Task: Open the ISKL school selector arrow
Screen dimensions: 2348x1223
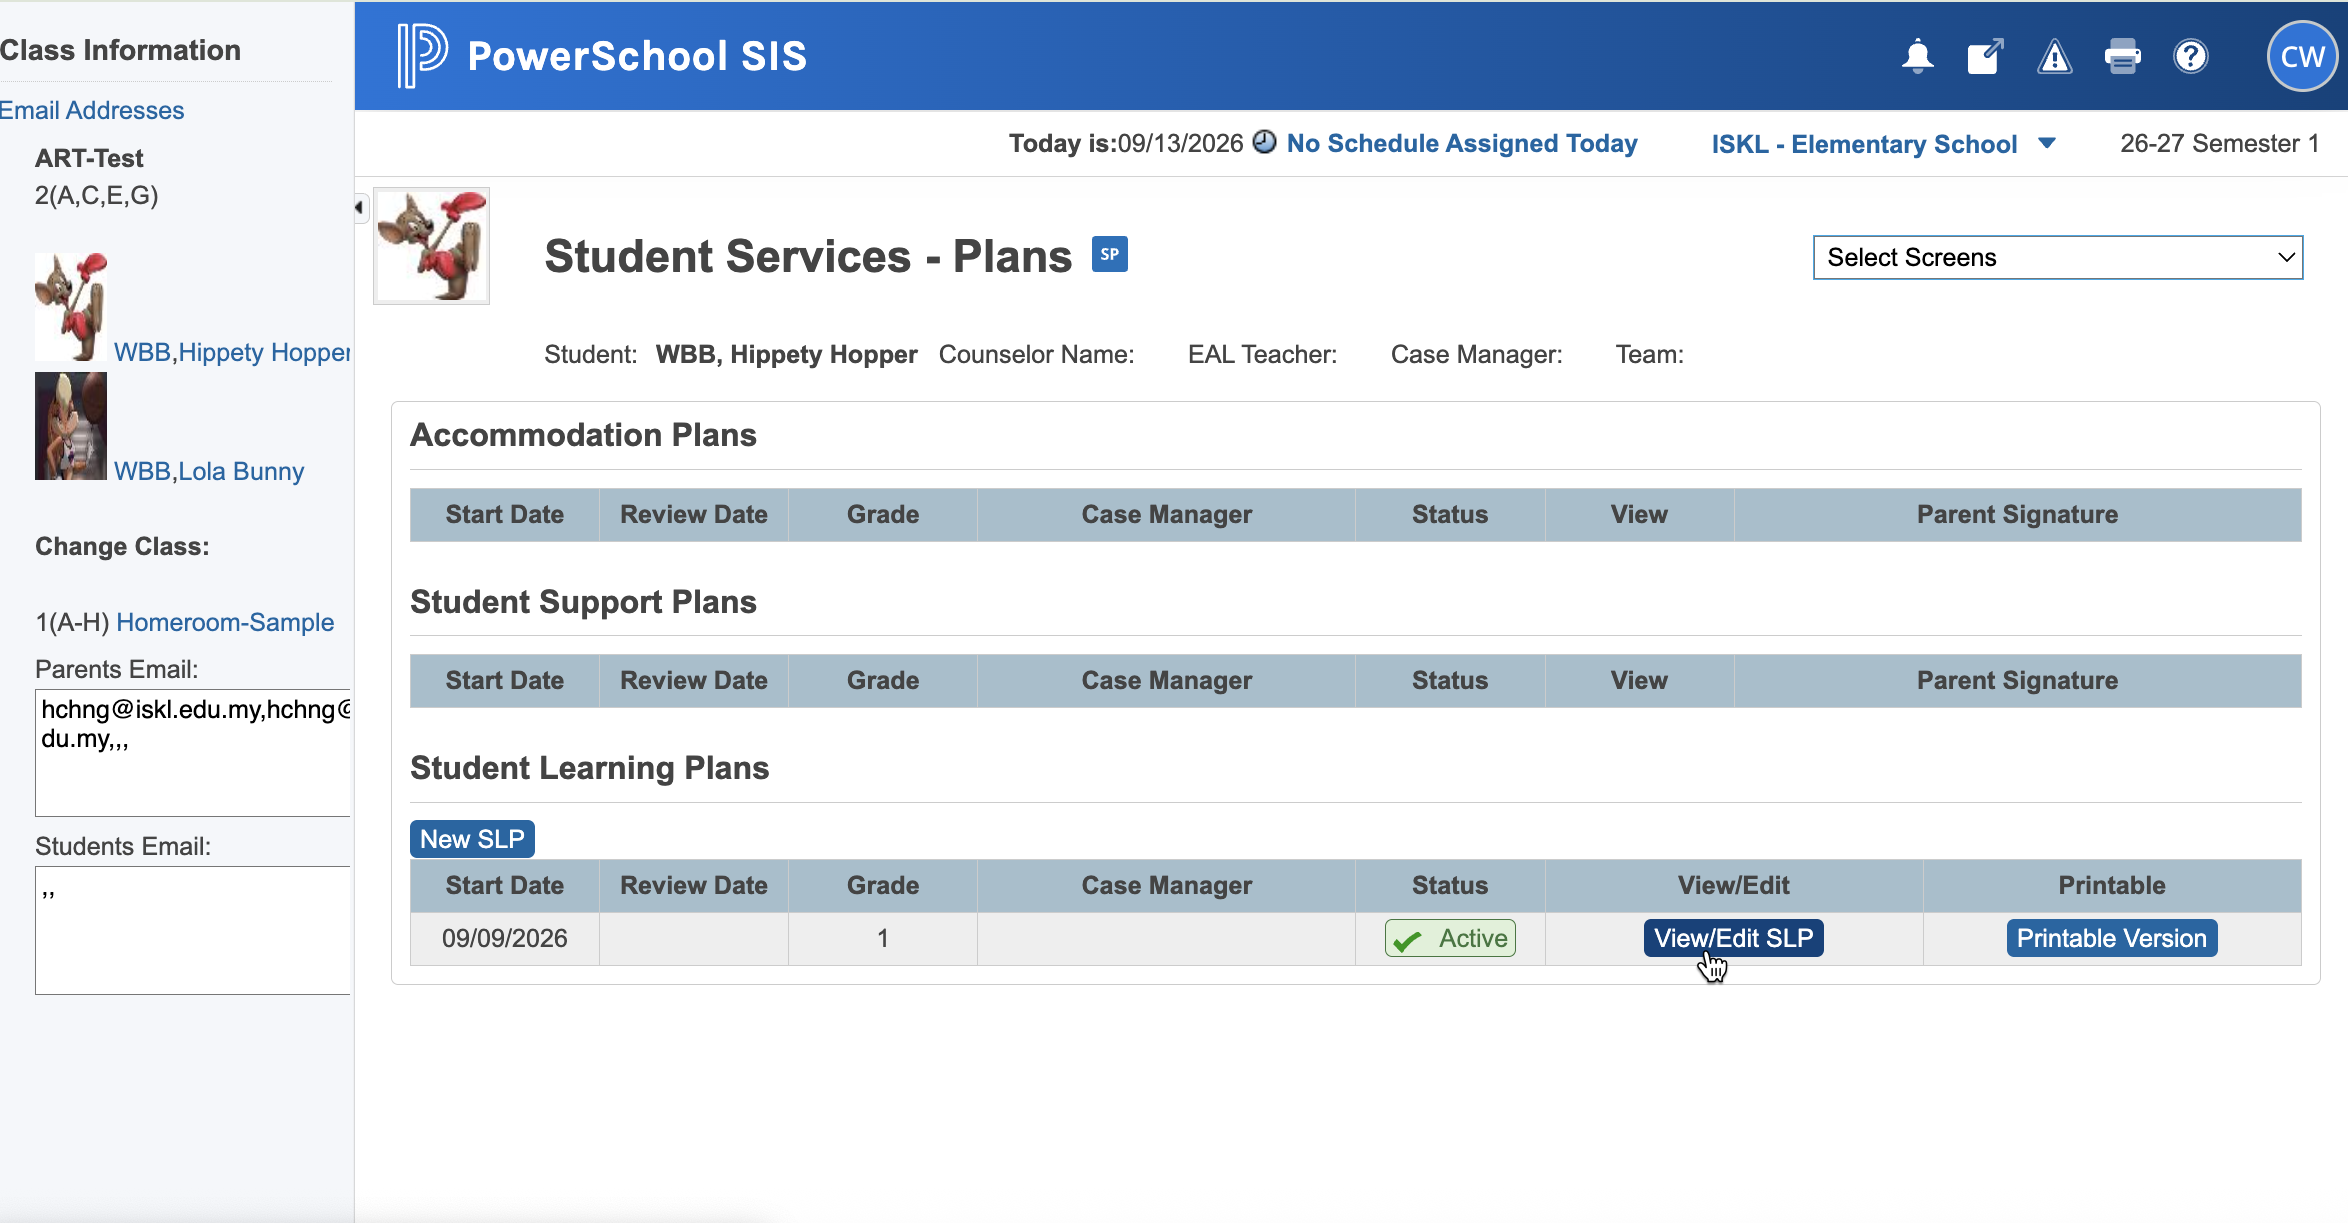Action: pos(2046,143)
